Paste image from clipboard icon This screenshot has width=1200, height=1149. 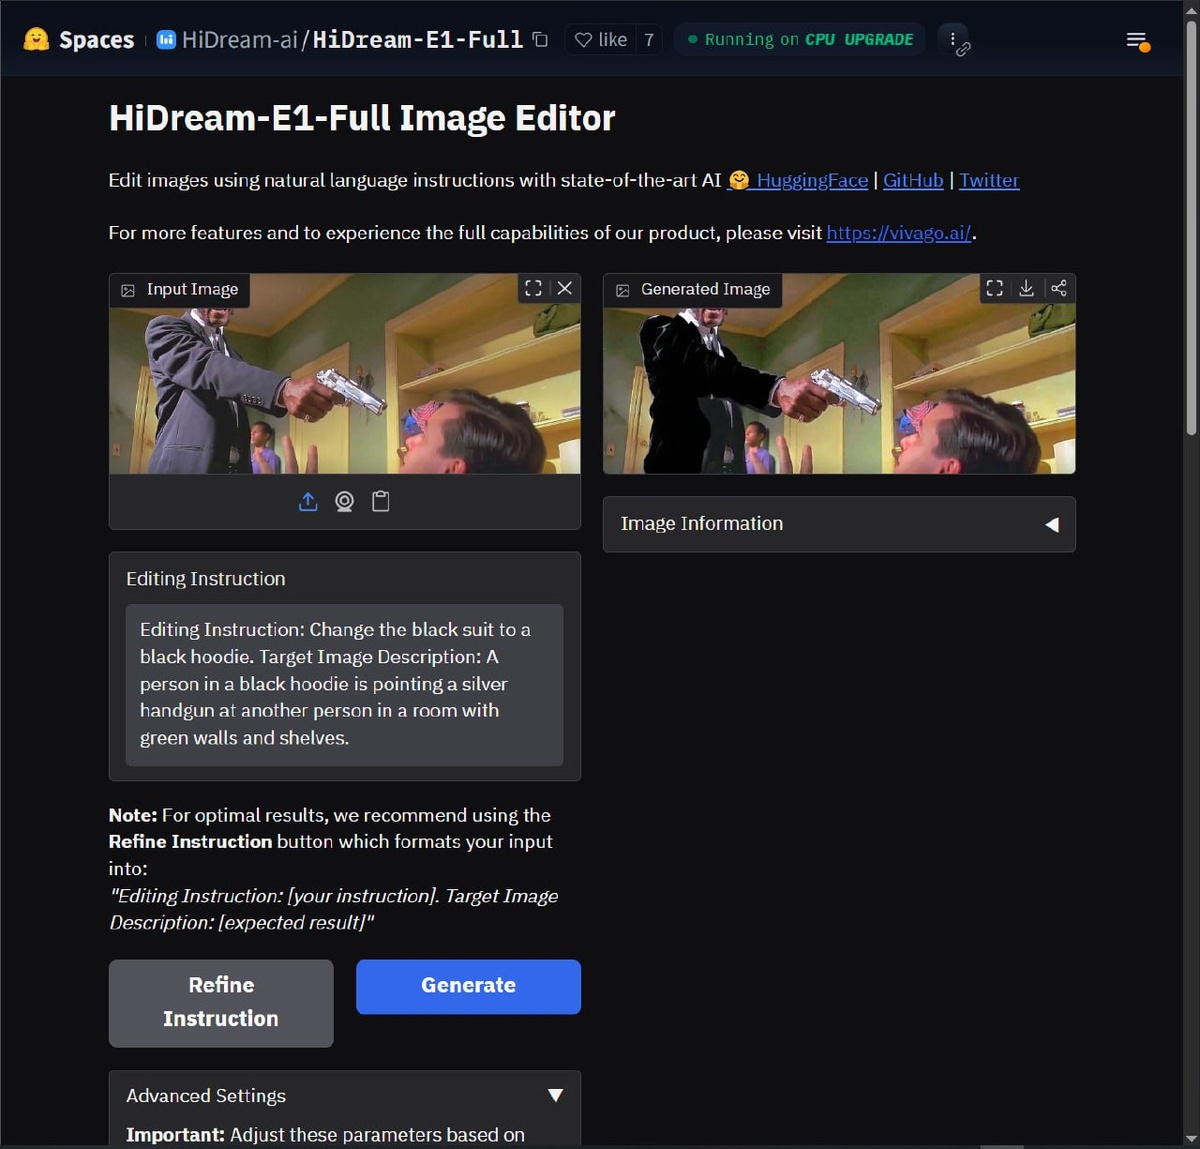click(x=380, y=501)
